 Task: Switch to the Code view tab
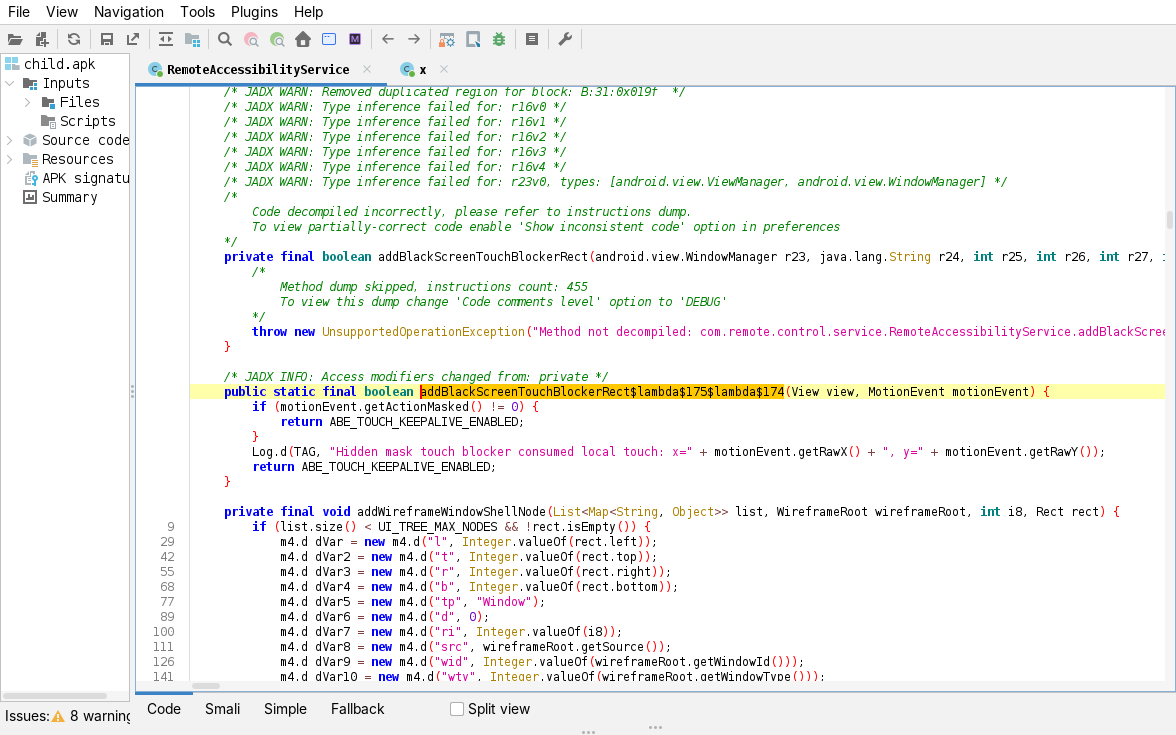point(164,709)
